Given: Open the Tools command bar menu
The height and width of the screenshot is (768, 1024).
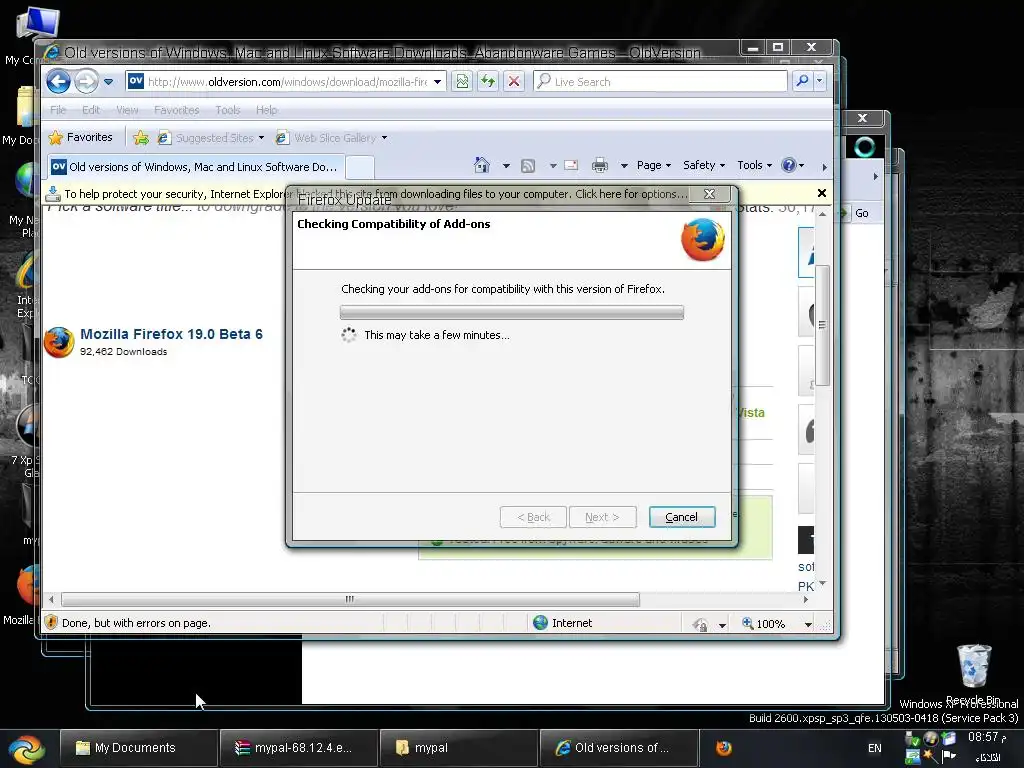Looking at the screenshot, I should click(754, 165).
